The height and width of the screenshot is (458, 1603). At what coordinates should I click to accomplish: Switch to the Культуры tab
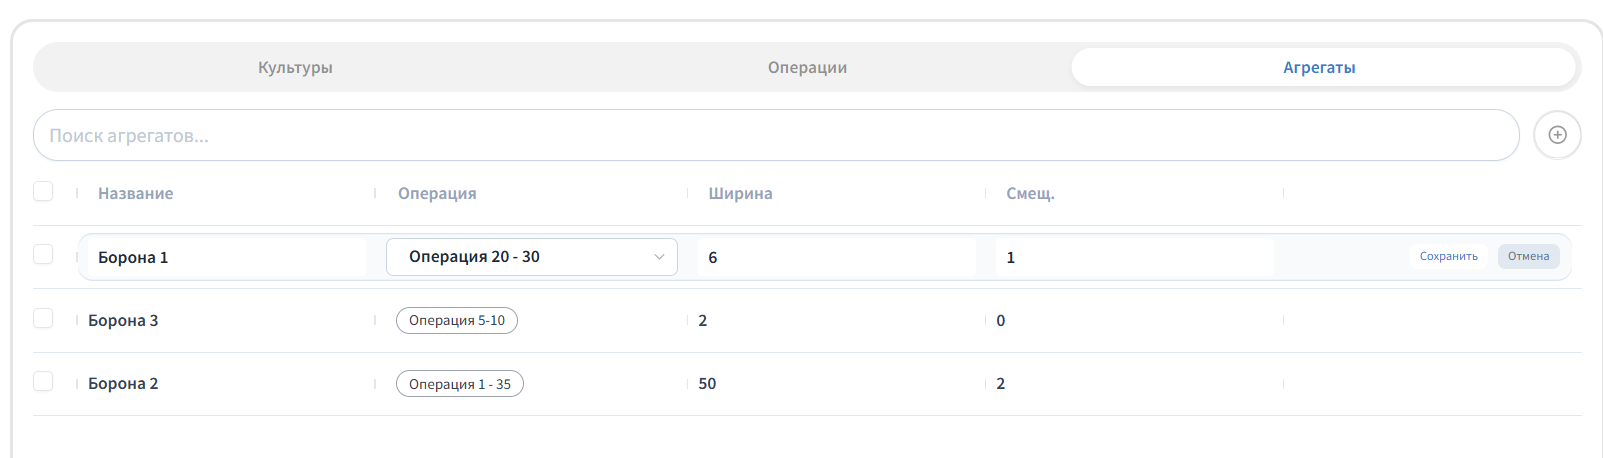click(x=295, y=67)
